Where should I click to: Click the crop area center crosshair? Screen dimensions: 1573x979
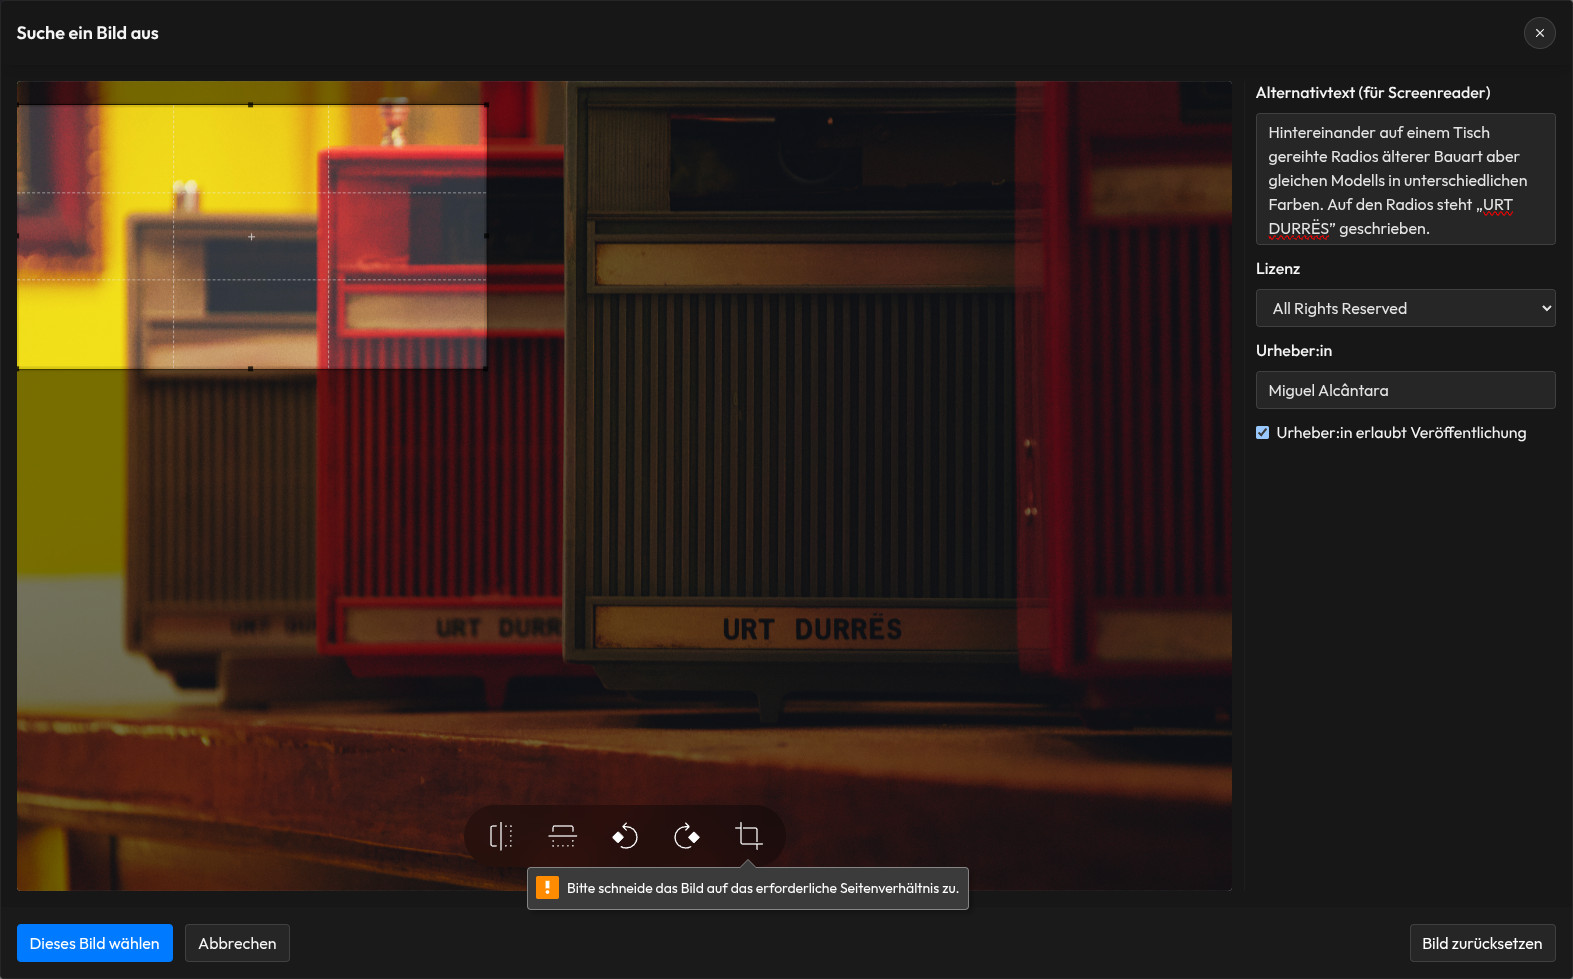pos(251,237)
